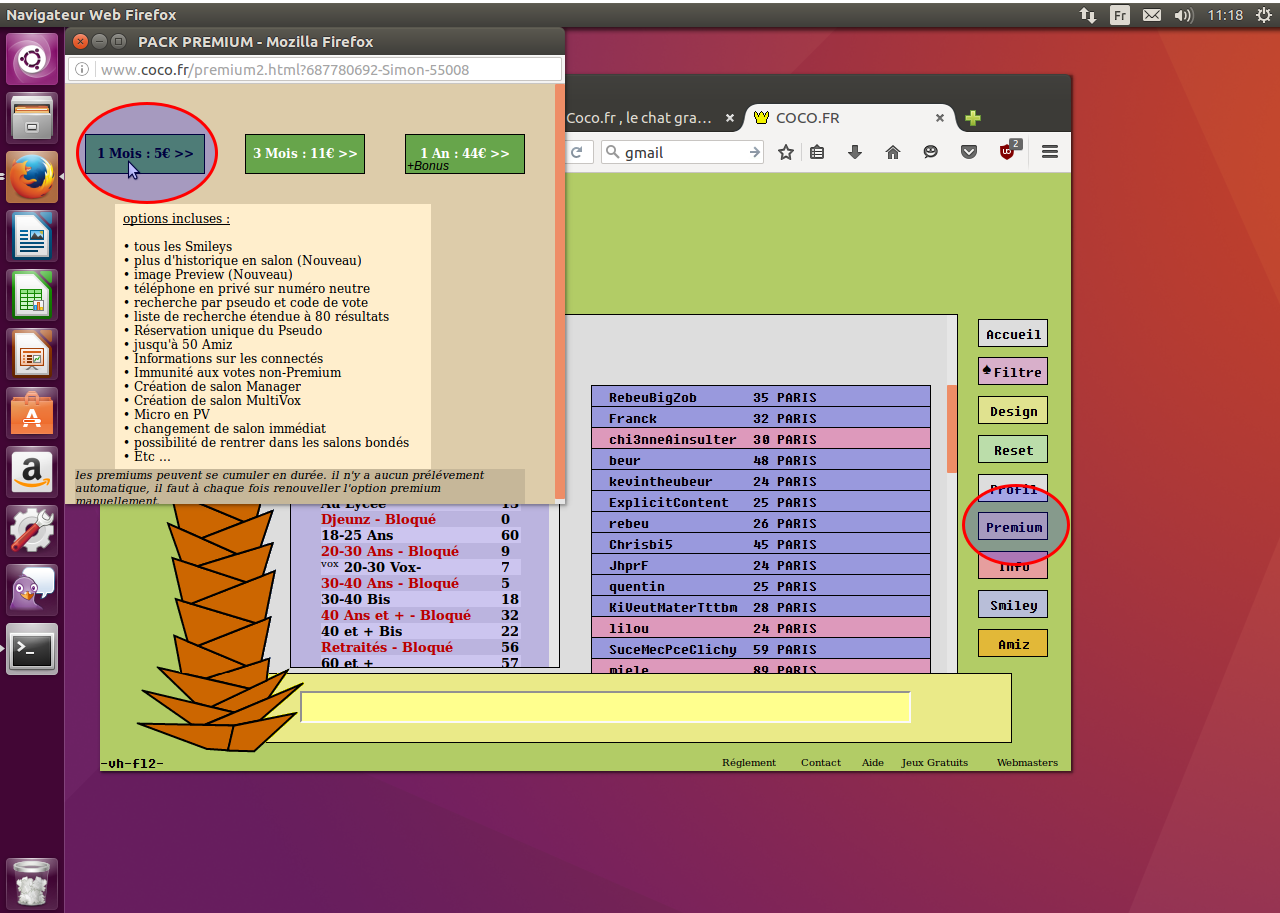Click the orange scrollbar of the user list
Screen dimensions: 1280x913
point(952,428)
